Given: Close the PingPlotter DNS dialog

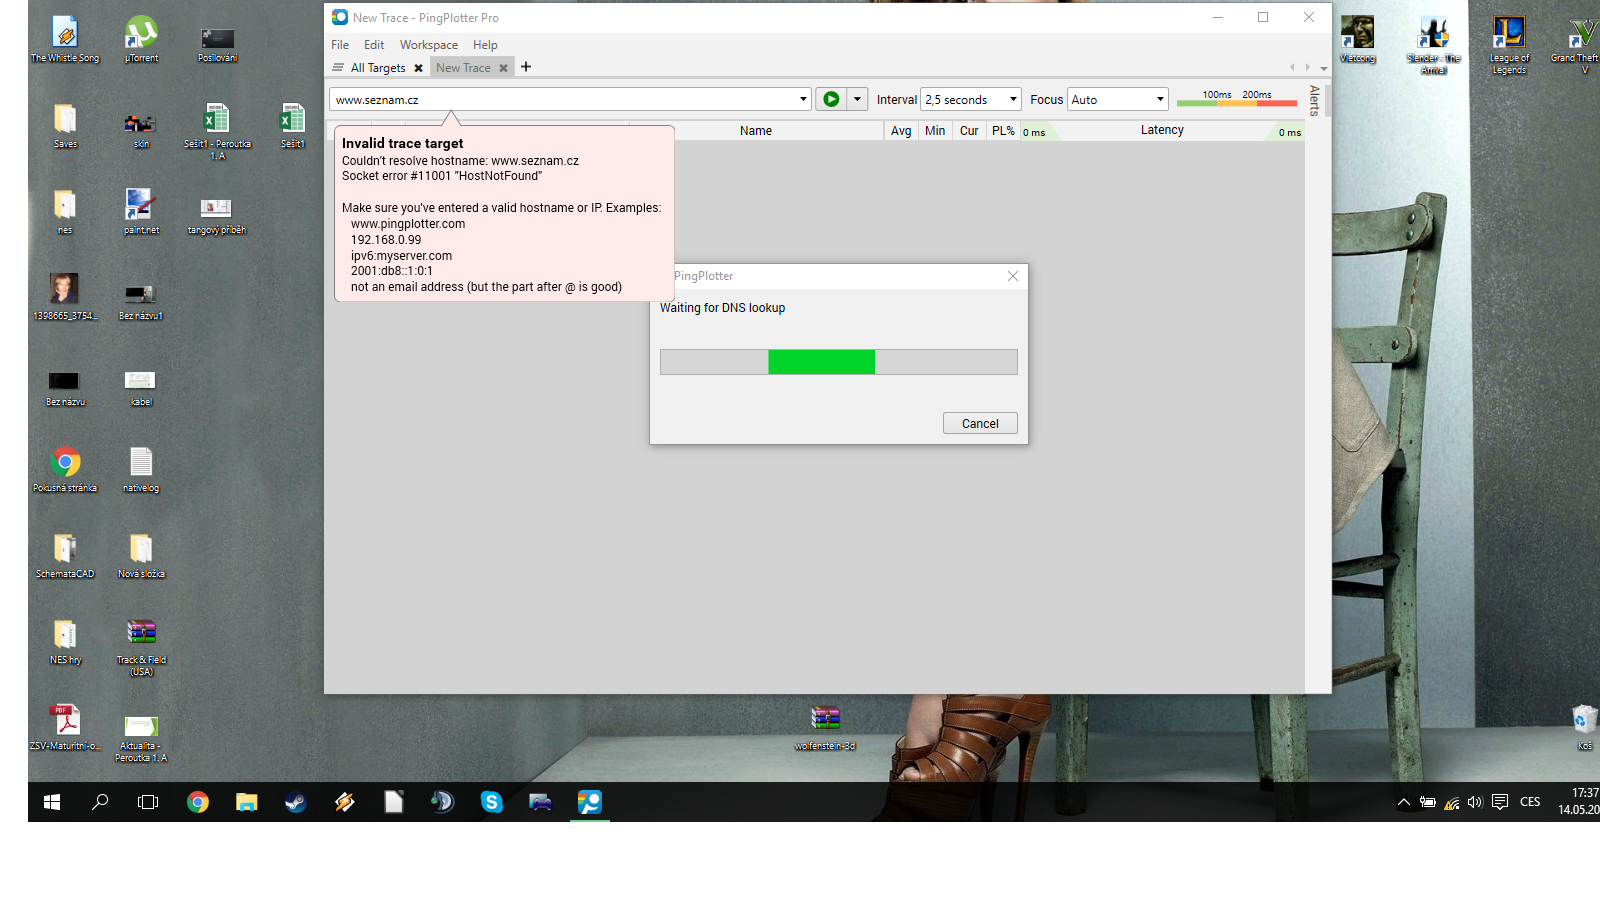Looking at the screenshot, I should (x=1013, y=276).
